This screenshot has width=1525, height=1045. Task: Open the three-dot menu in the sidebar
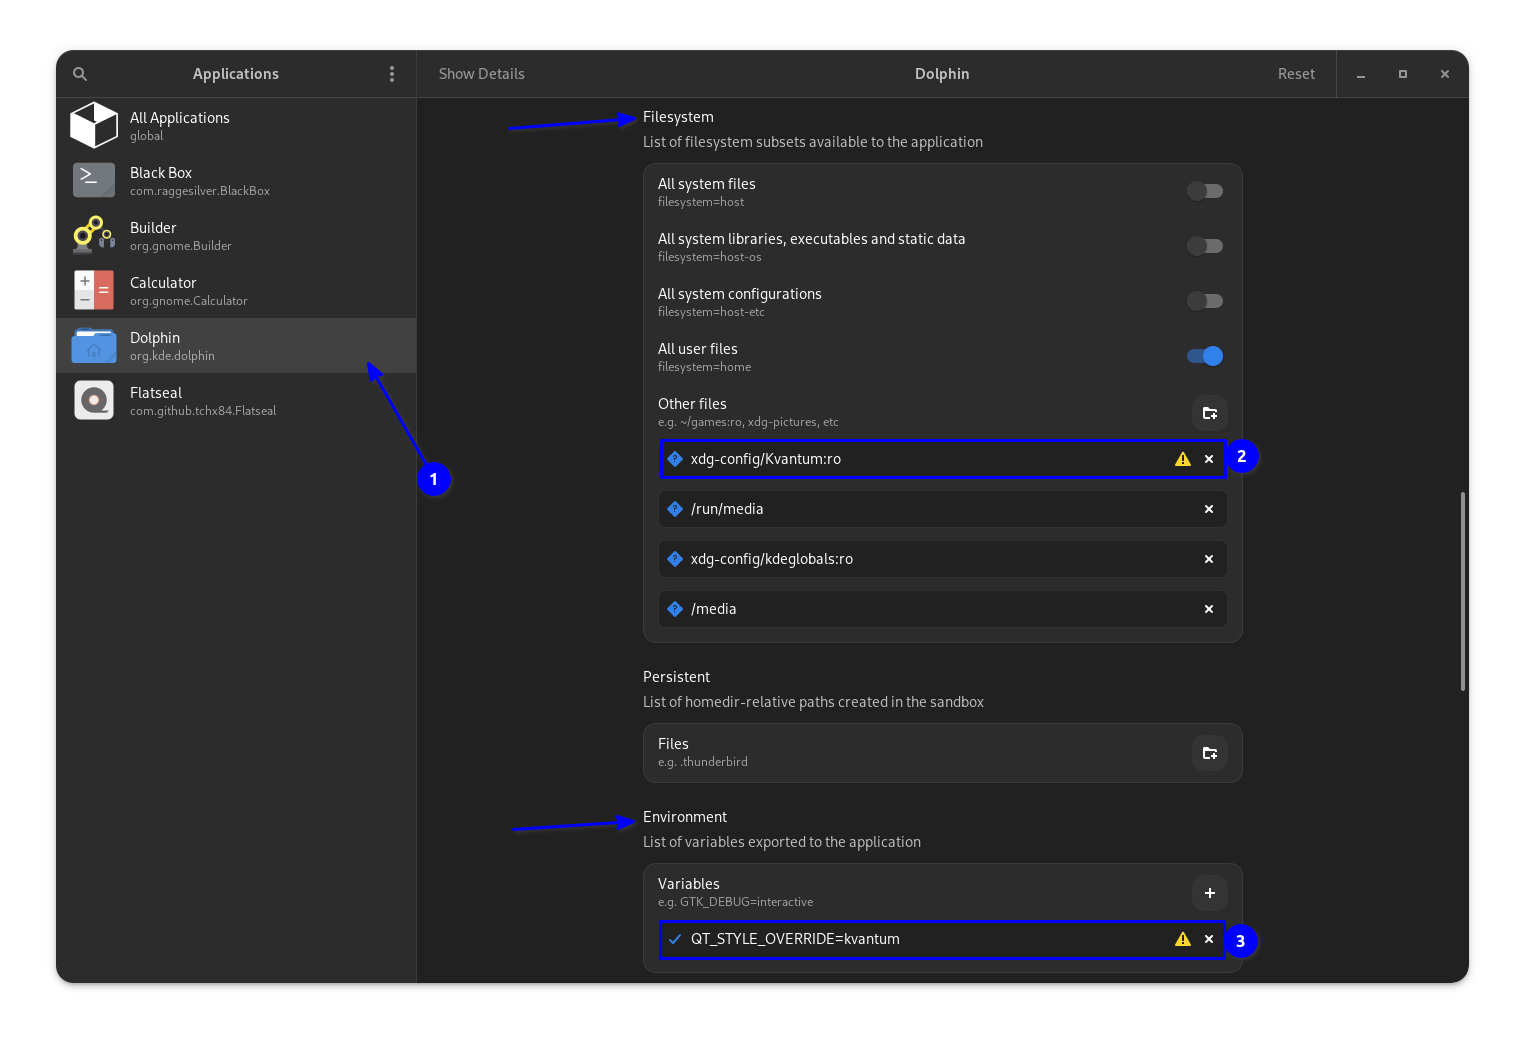pyautogui.click(x=392, y=73)
